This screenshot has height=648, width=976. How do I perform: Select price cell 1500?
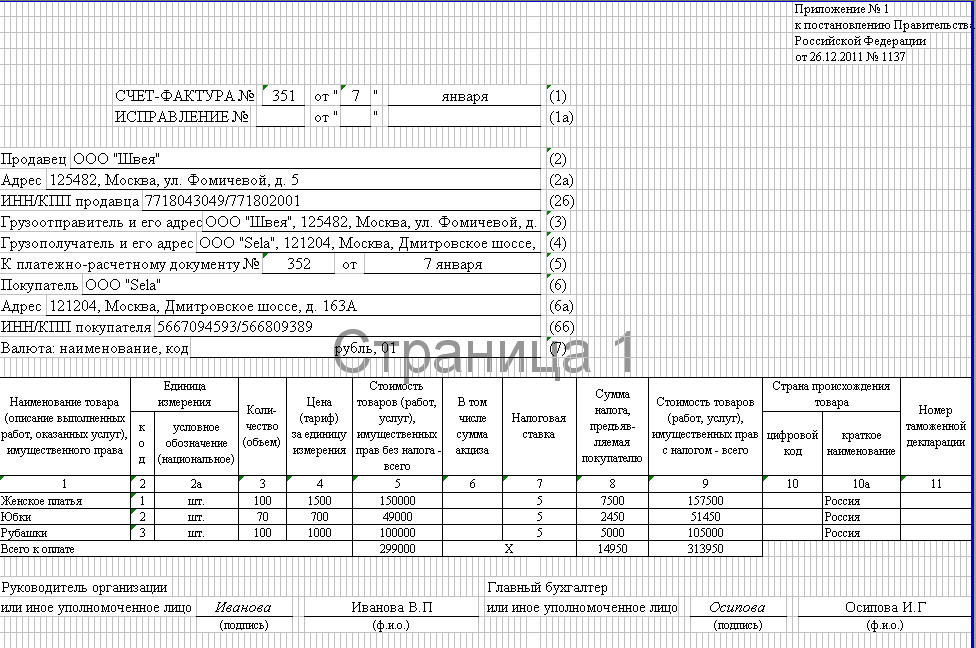click(319, 500)
